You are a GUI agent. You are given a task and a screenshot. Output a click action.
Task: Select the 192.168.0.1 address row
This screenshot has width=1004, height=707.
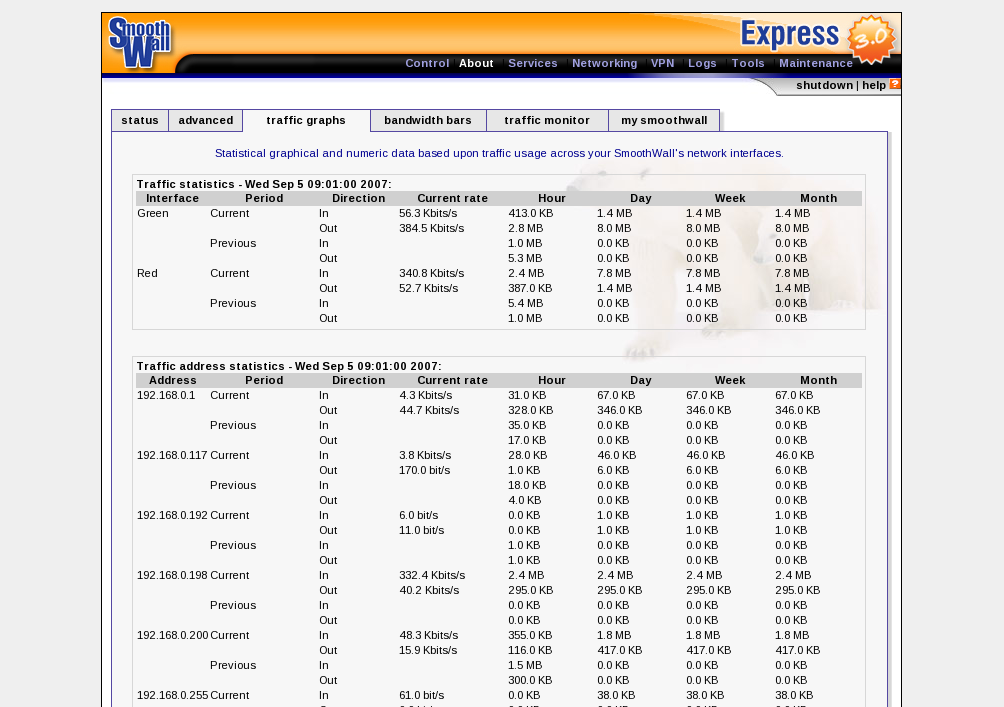166,396
